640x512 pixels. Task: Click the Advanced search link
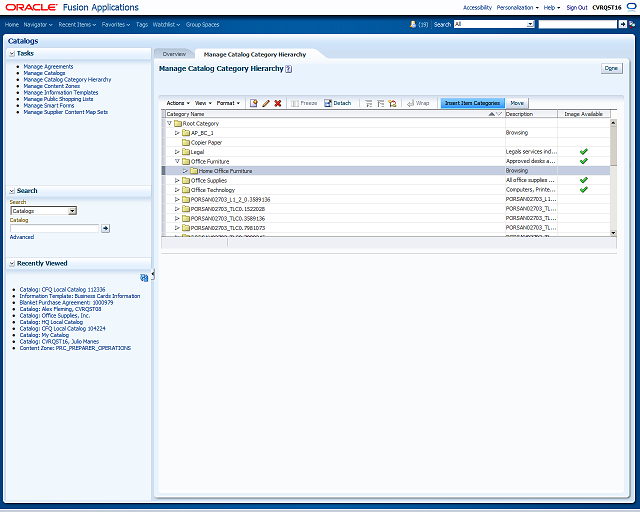pos(22,237)
